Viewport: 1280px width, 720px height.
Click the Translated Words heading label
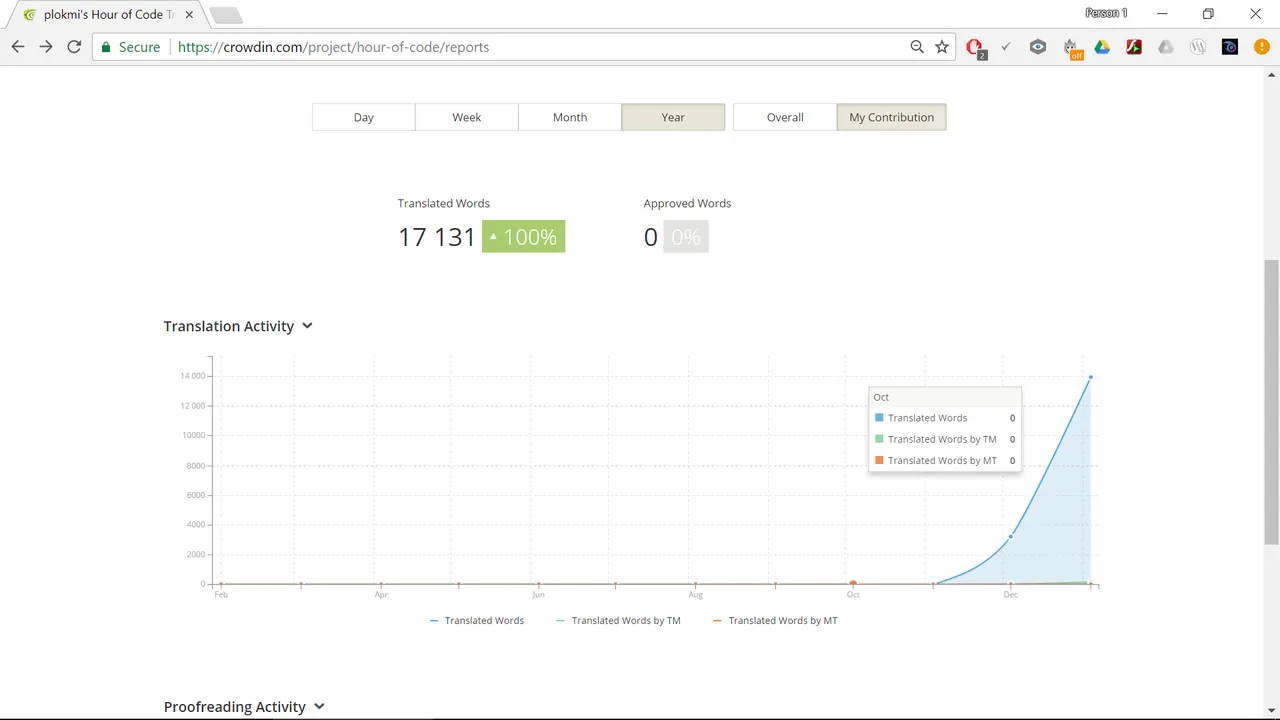tap(444, 203)
